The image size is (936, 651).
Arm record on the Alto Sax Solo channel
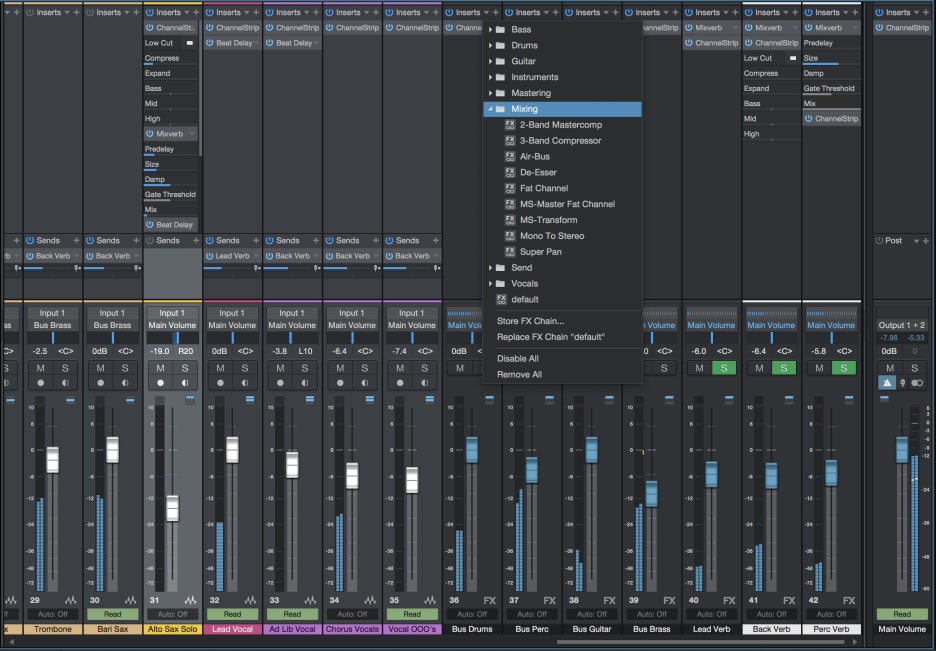161,383
